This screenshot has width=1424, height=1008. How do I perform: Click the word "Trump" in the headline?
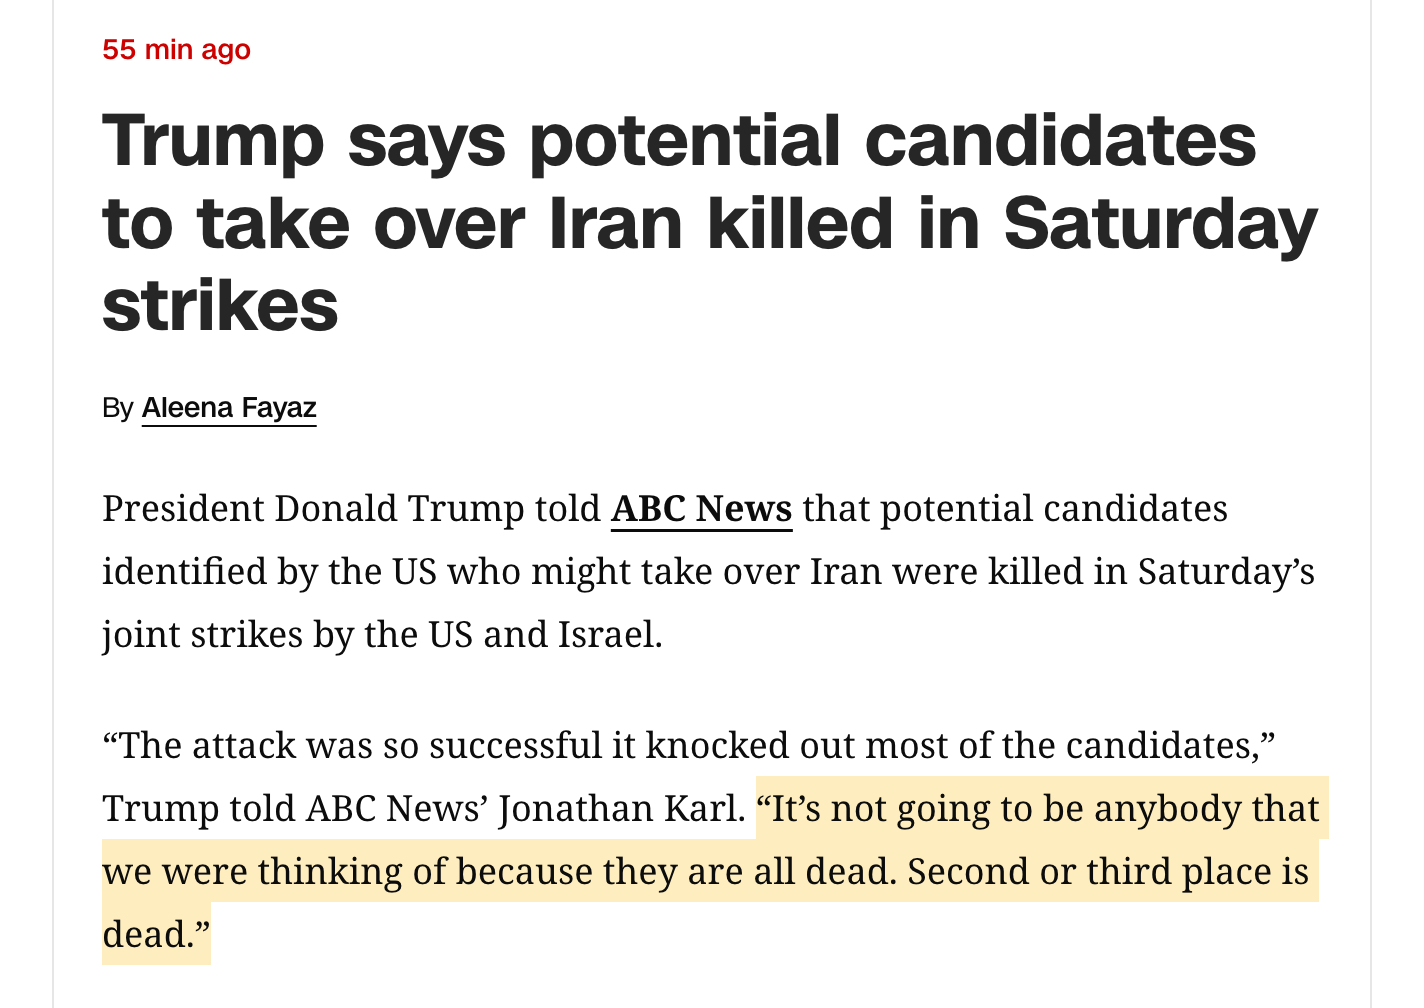[x=213, y=141]
